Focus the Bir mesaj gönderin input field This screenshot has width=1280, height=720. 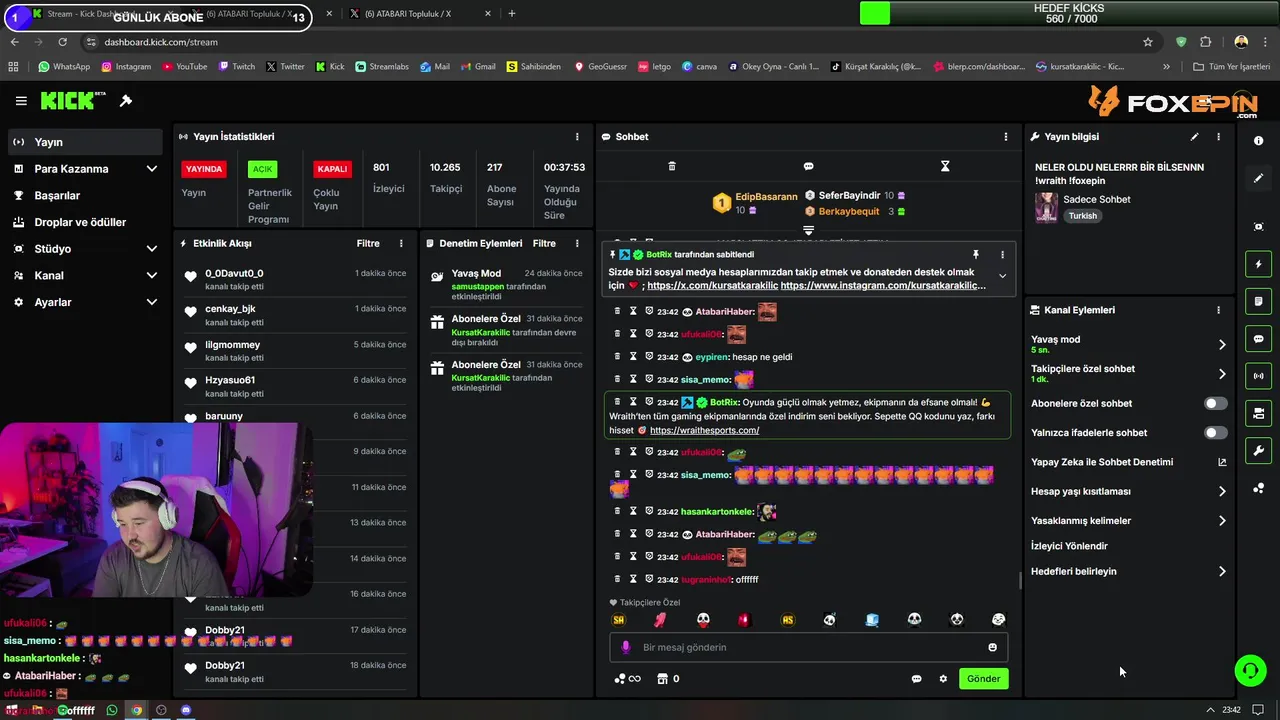[x=808, y=647]
